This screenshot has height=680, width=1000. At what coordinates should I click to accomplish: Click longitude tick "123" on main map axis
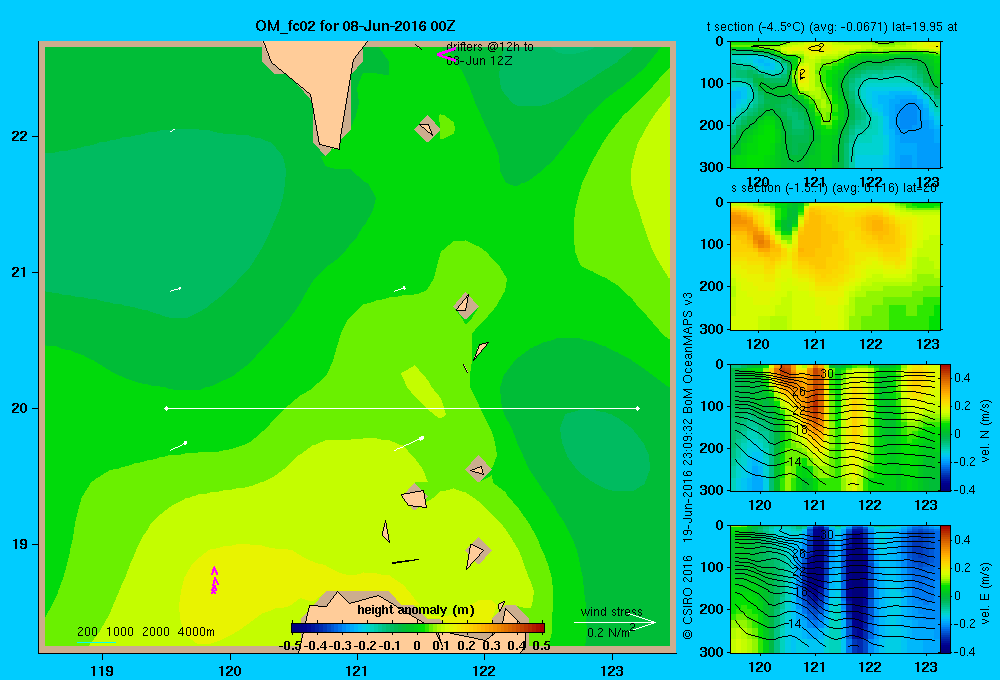click(x=612, y=670)
